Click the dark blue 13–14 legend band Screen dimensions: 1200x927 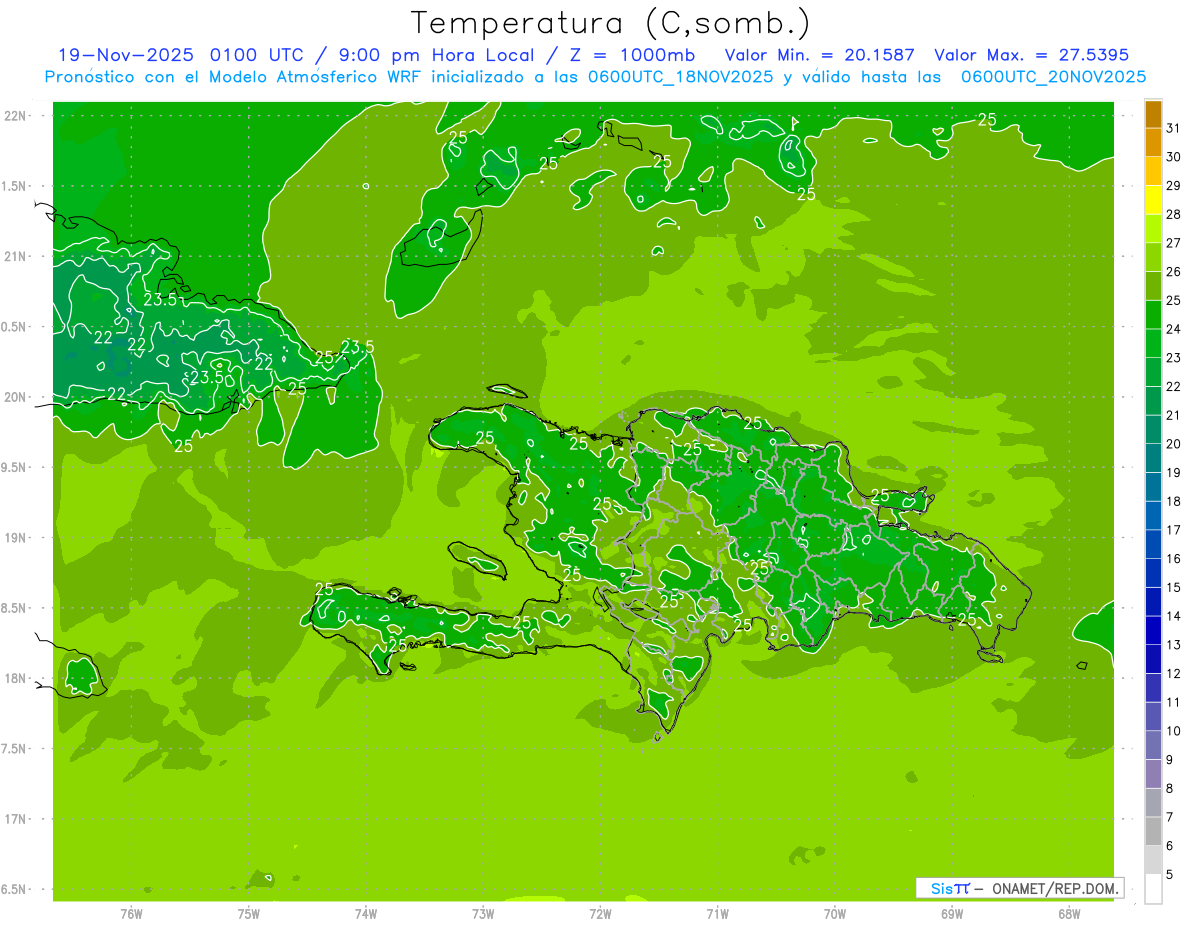click(1153, 631)
